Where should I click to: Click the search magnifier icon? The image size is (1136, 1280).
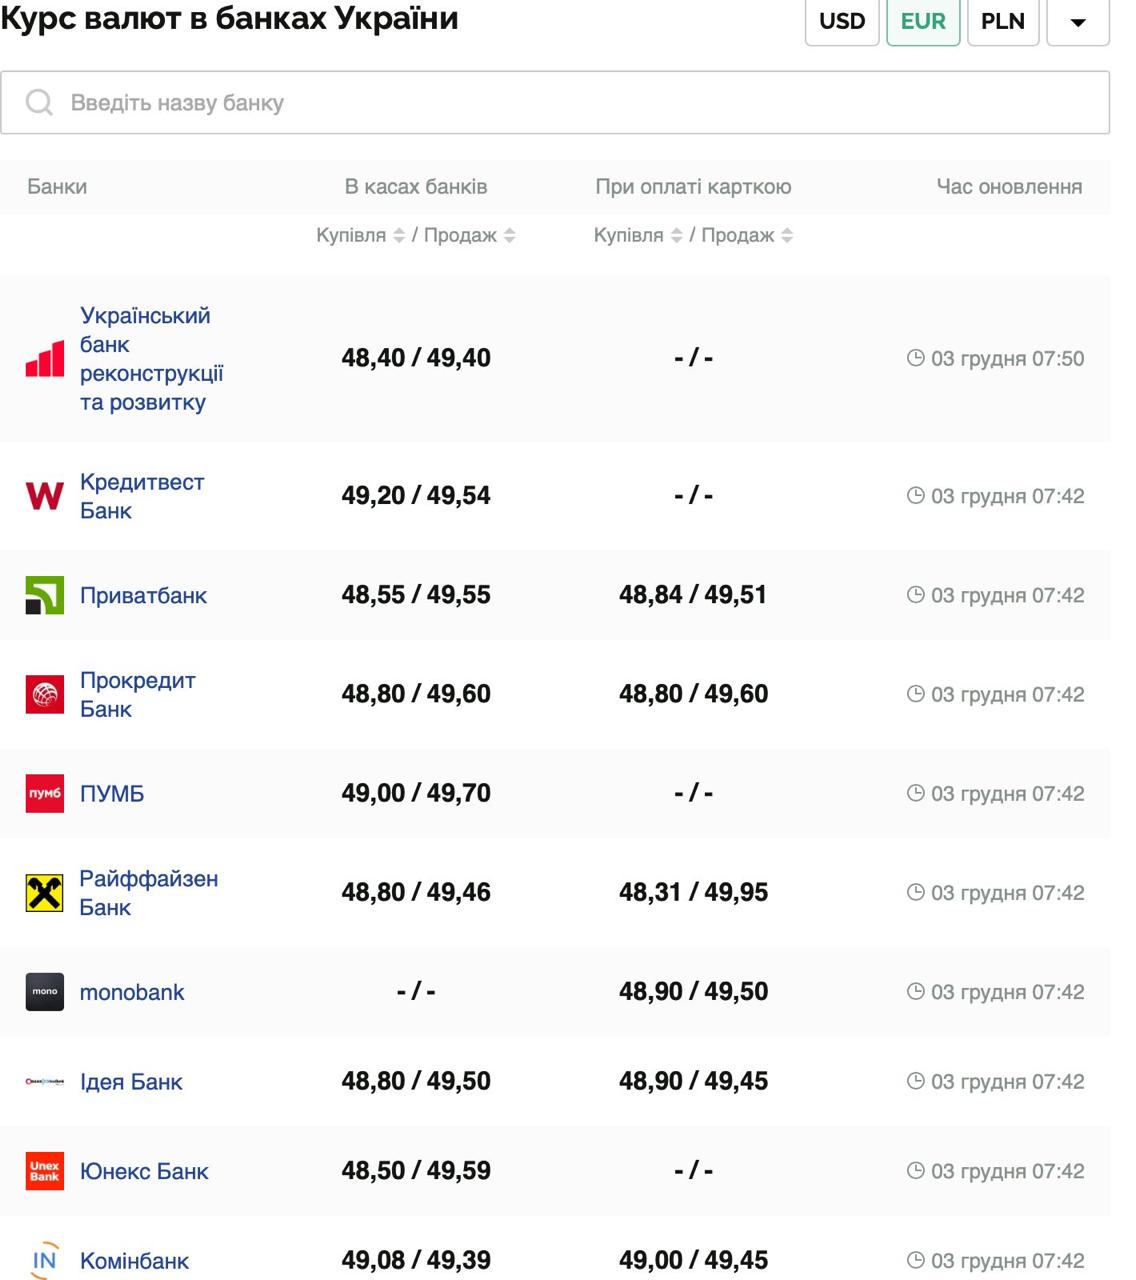[x=39, y=102]
